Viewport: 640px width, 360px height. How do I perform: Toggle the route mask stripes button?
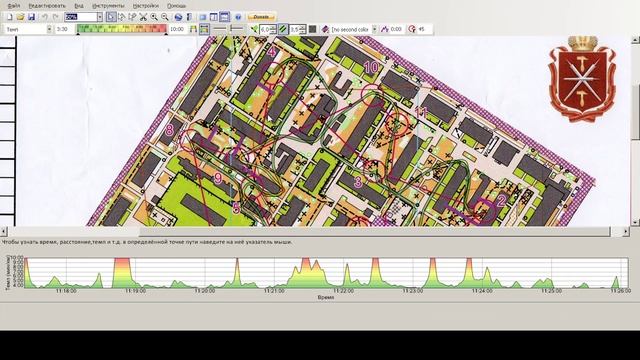[x=283, y=29]
